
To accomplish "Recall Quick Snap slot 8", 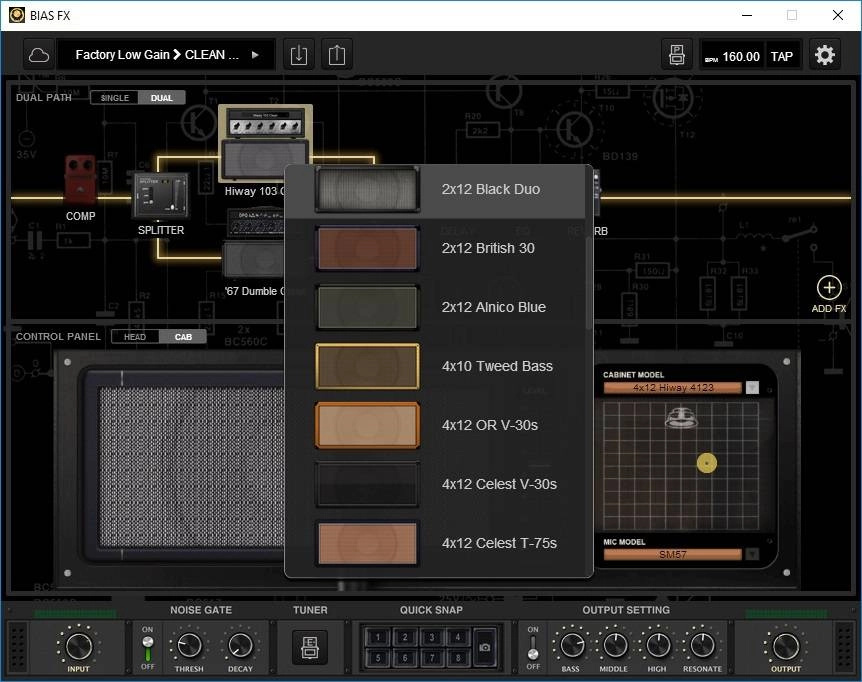I will [x=458, y=657].
